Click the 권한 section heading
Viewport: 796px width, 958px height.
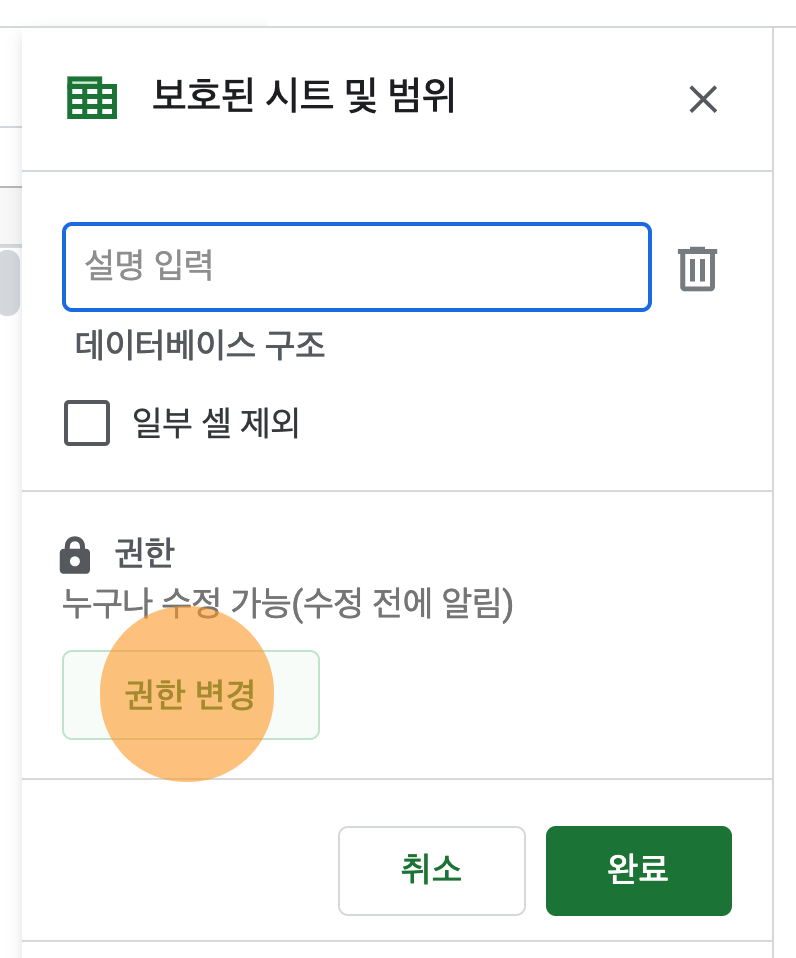click(145, 554)
